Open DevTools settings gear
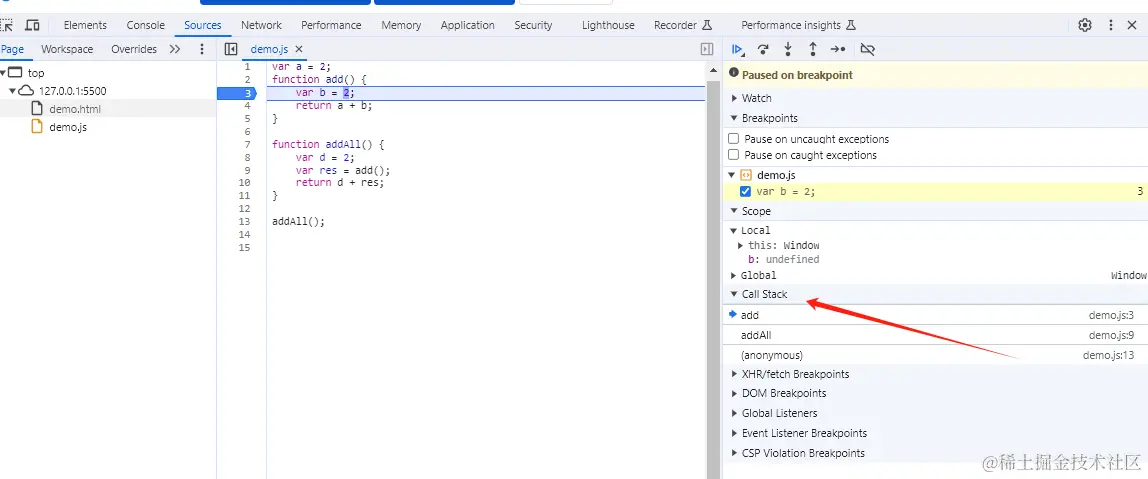 coord(1085,25)
